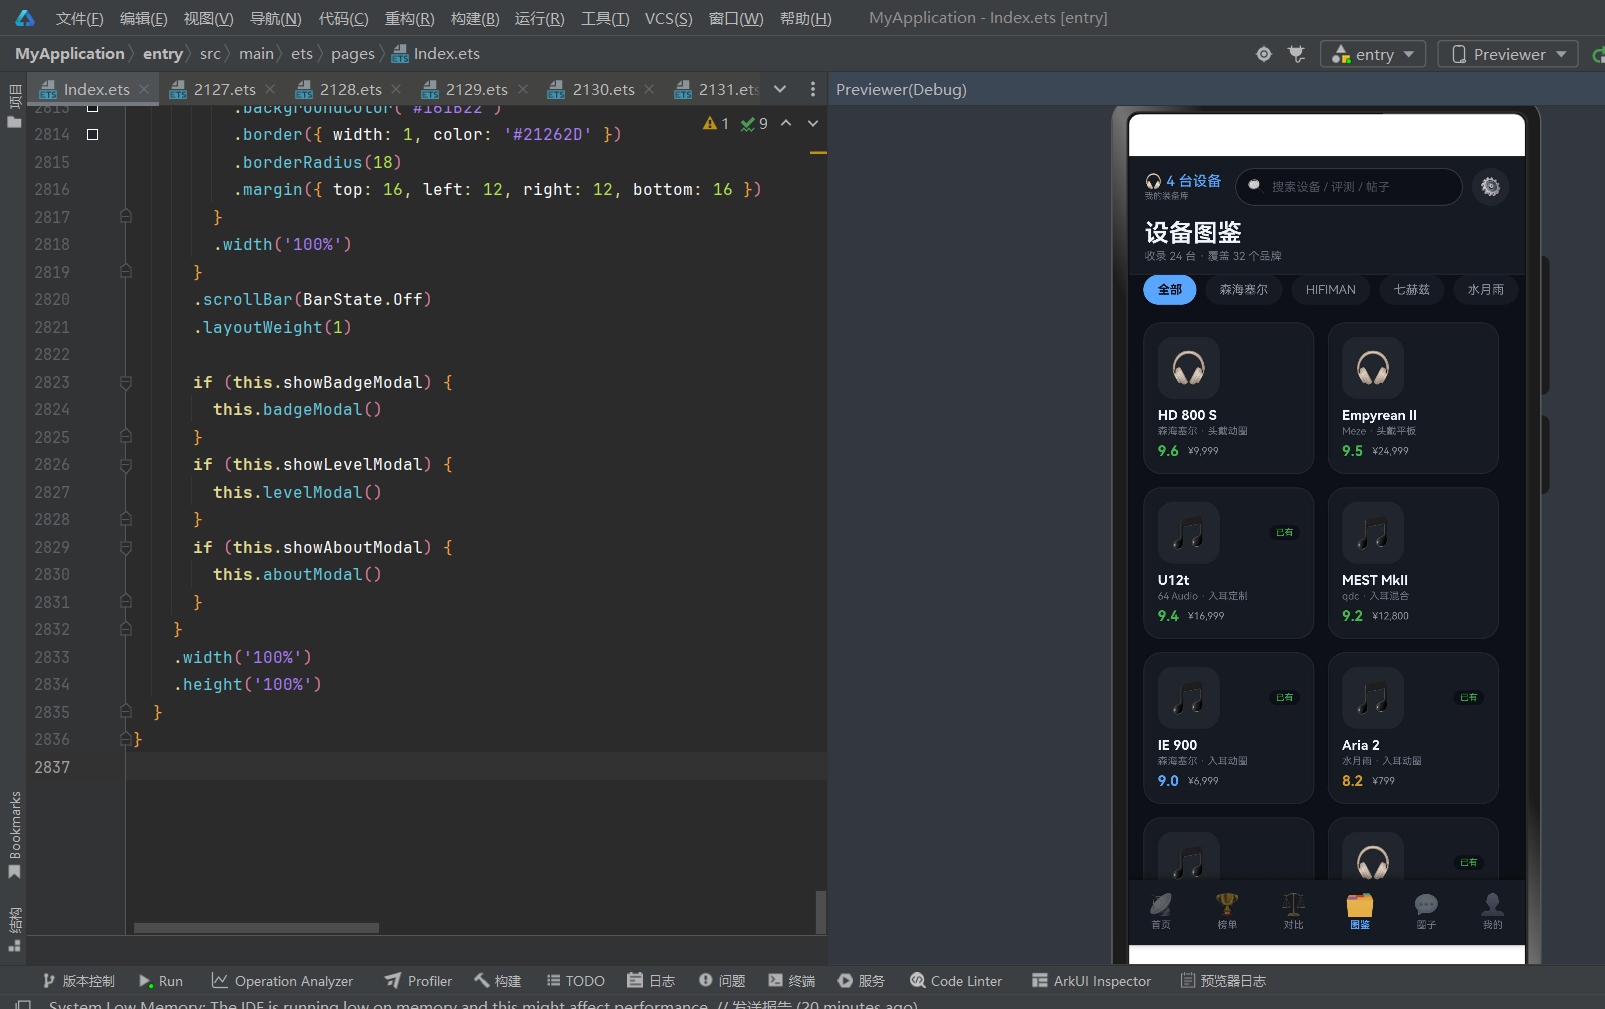Click the build hammer icon next to entry
Viewport: 1605px width, 1009px height.
pos(1297,54)
